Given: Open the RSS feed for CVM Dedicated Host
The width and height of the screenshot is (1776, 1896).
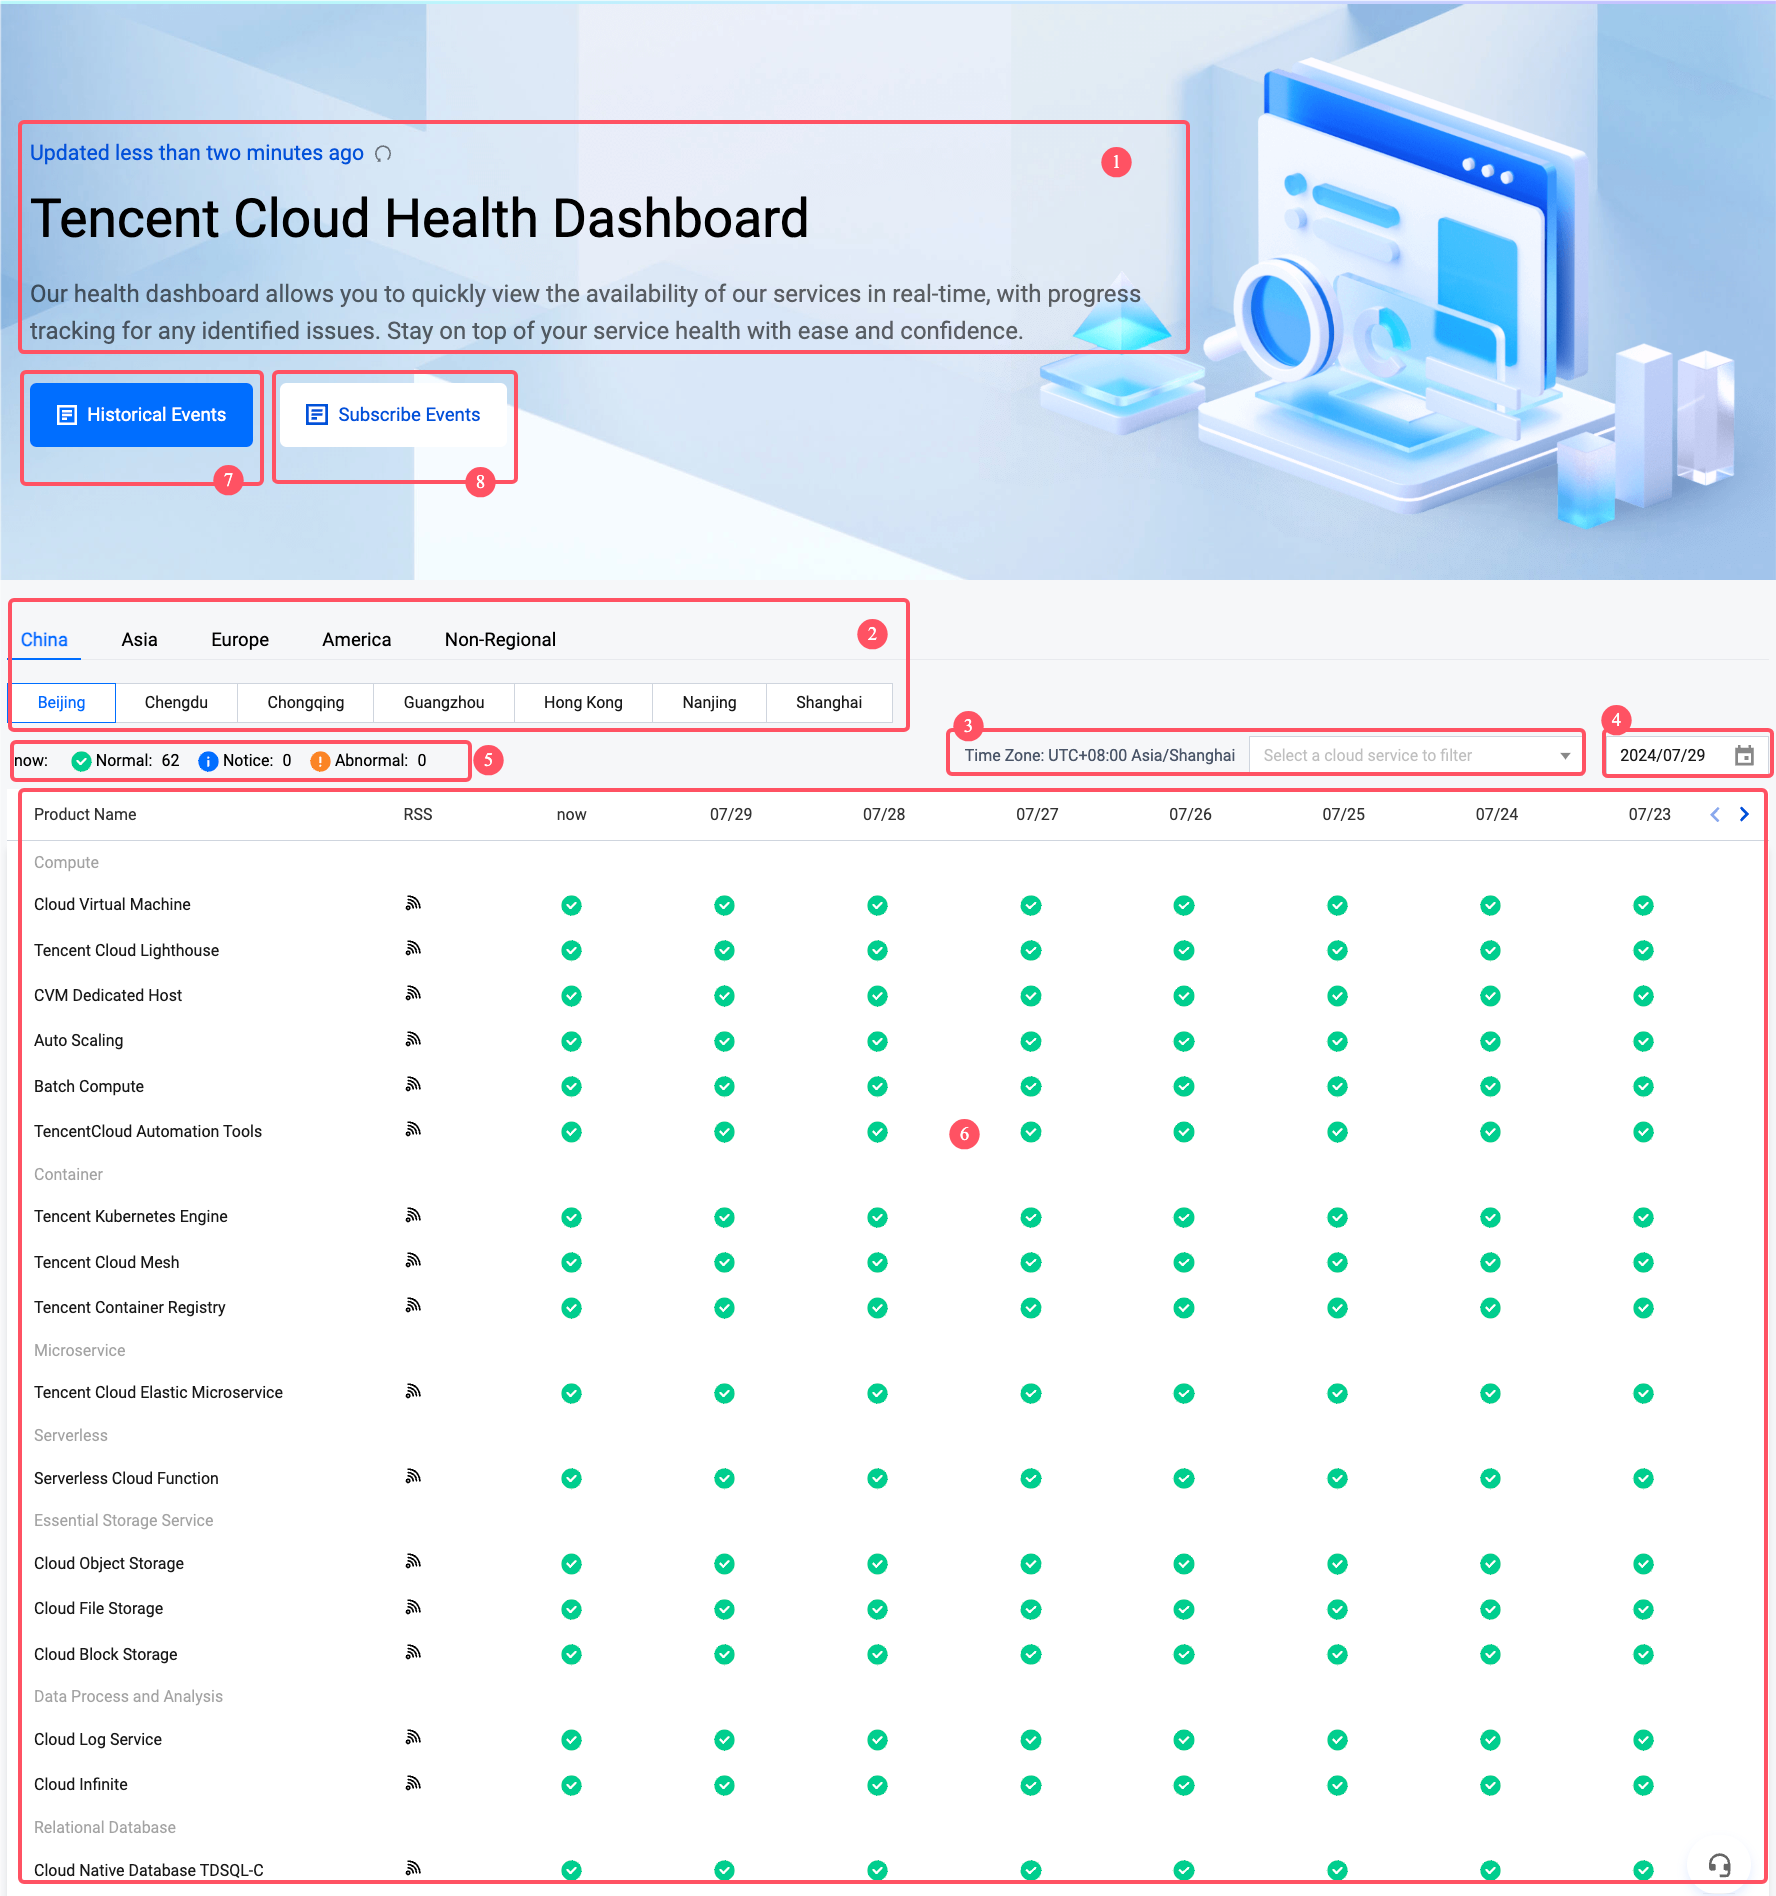Looking at the screenshot, I should [x=413, y=994].
